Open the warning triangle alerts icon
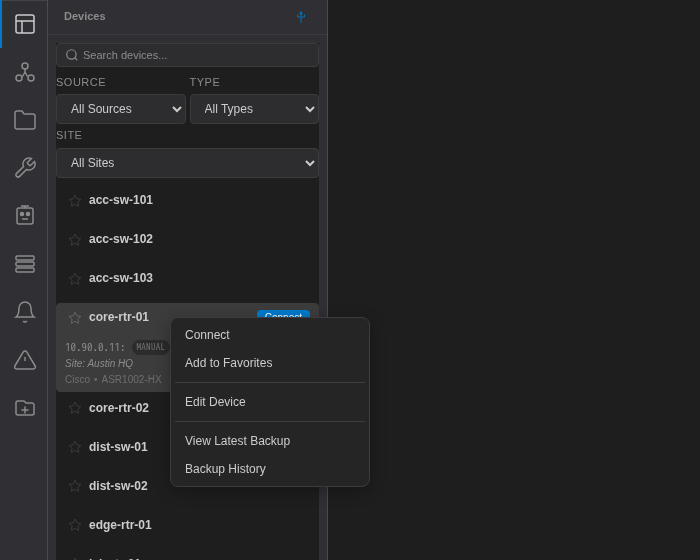 pos(25,360)
